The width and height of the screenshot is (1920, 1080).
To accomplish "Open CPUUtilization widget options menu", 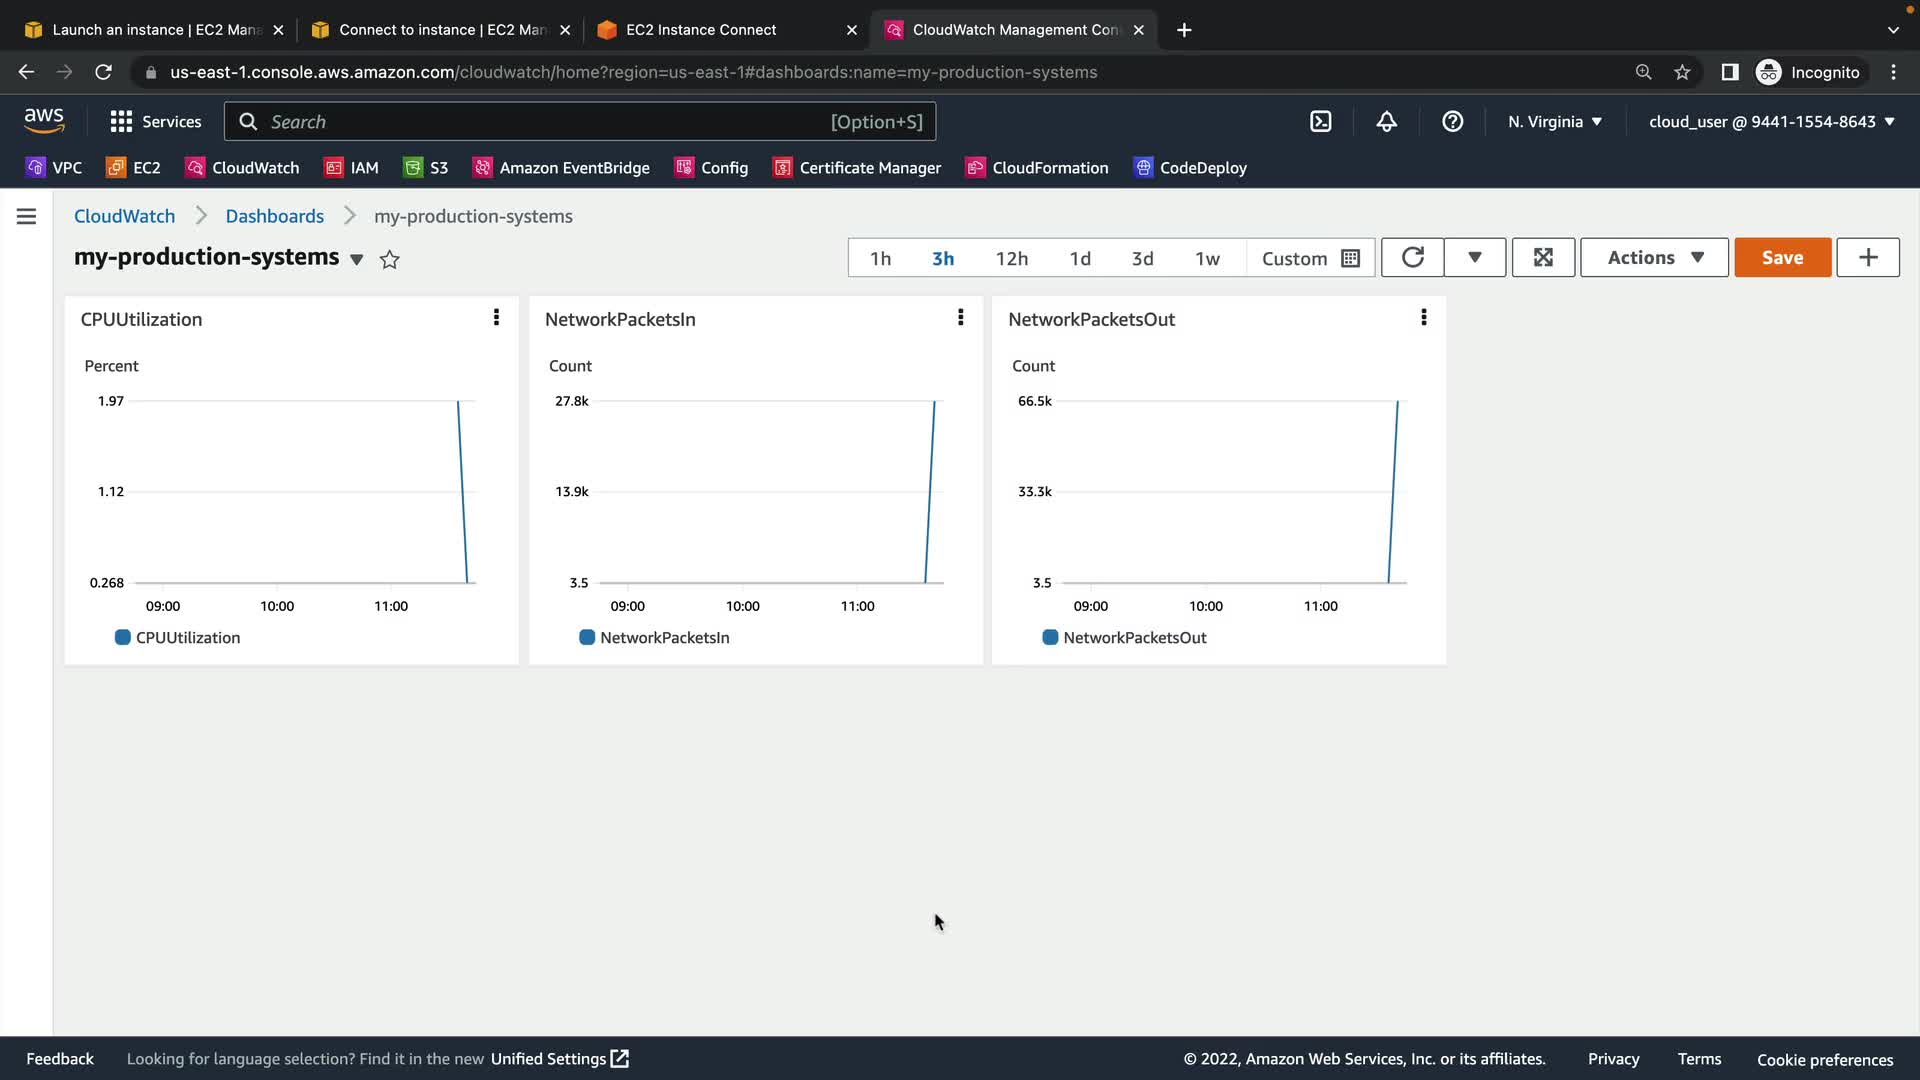I will click(x=496, y=318).
